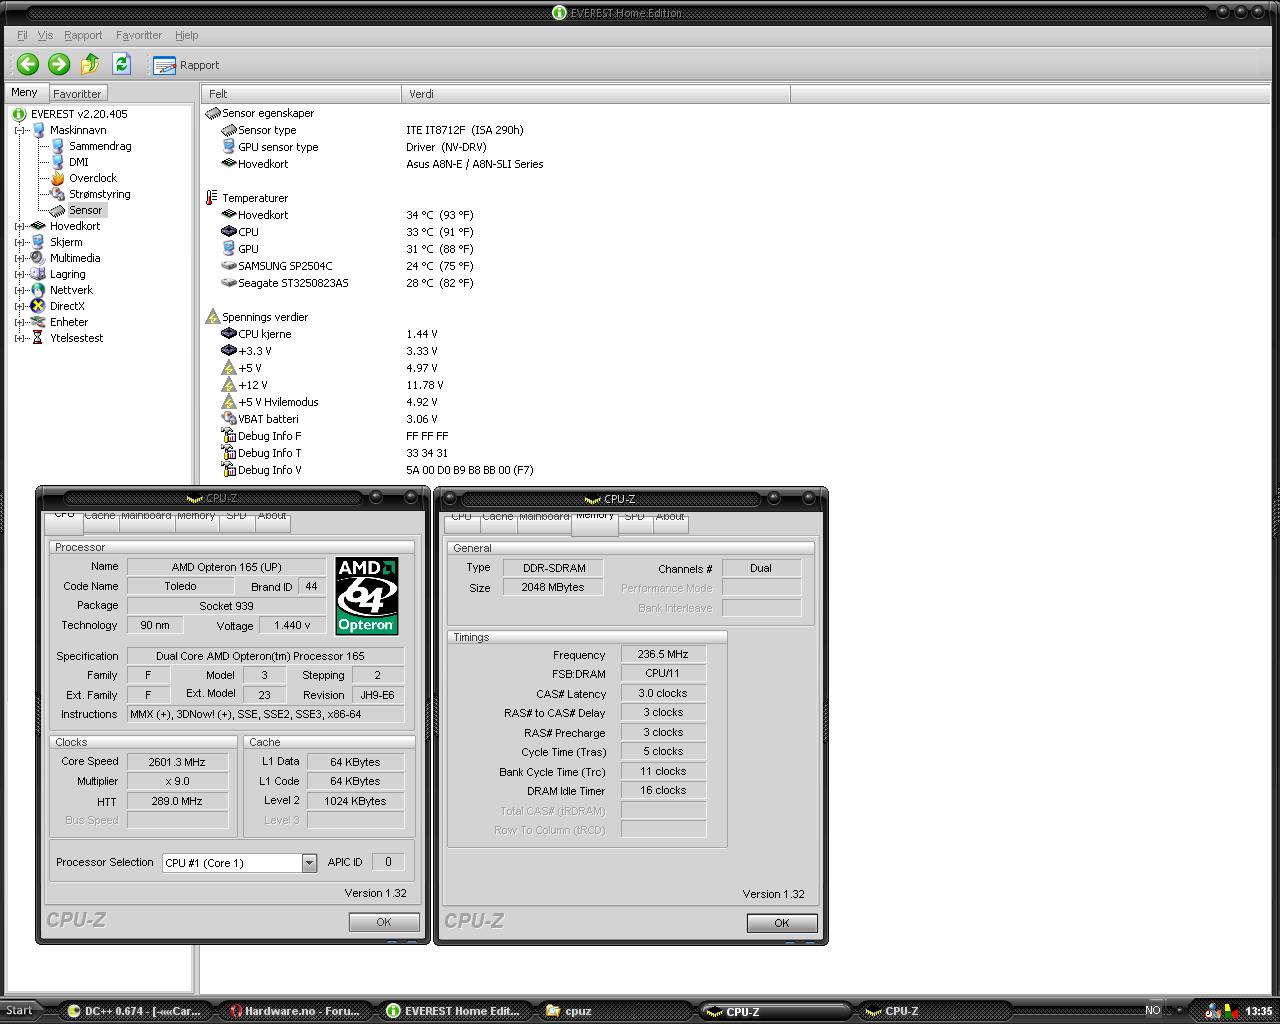This screenshot has width=1280, height=1024.
Task: Click the NO language indicator in tray
Action: click(x=1153, y=1010)
